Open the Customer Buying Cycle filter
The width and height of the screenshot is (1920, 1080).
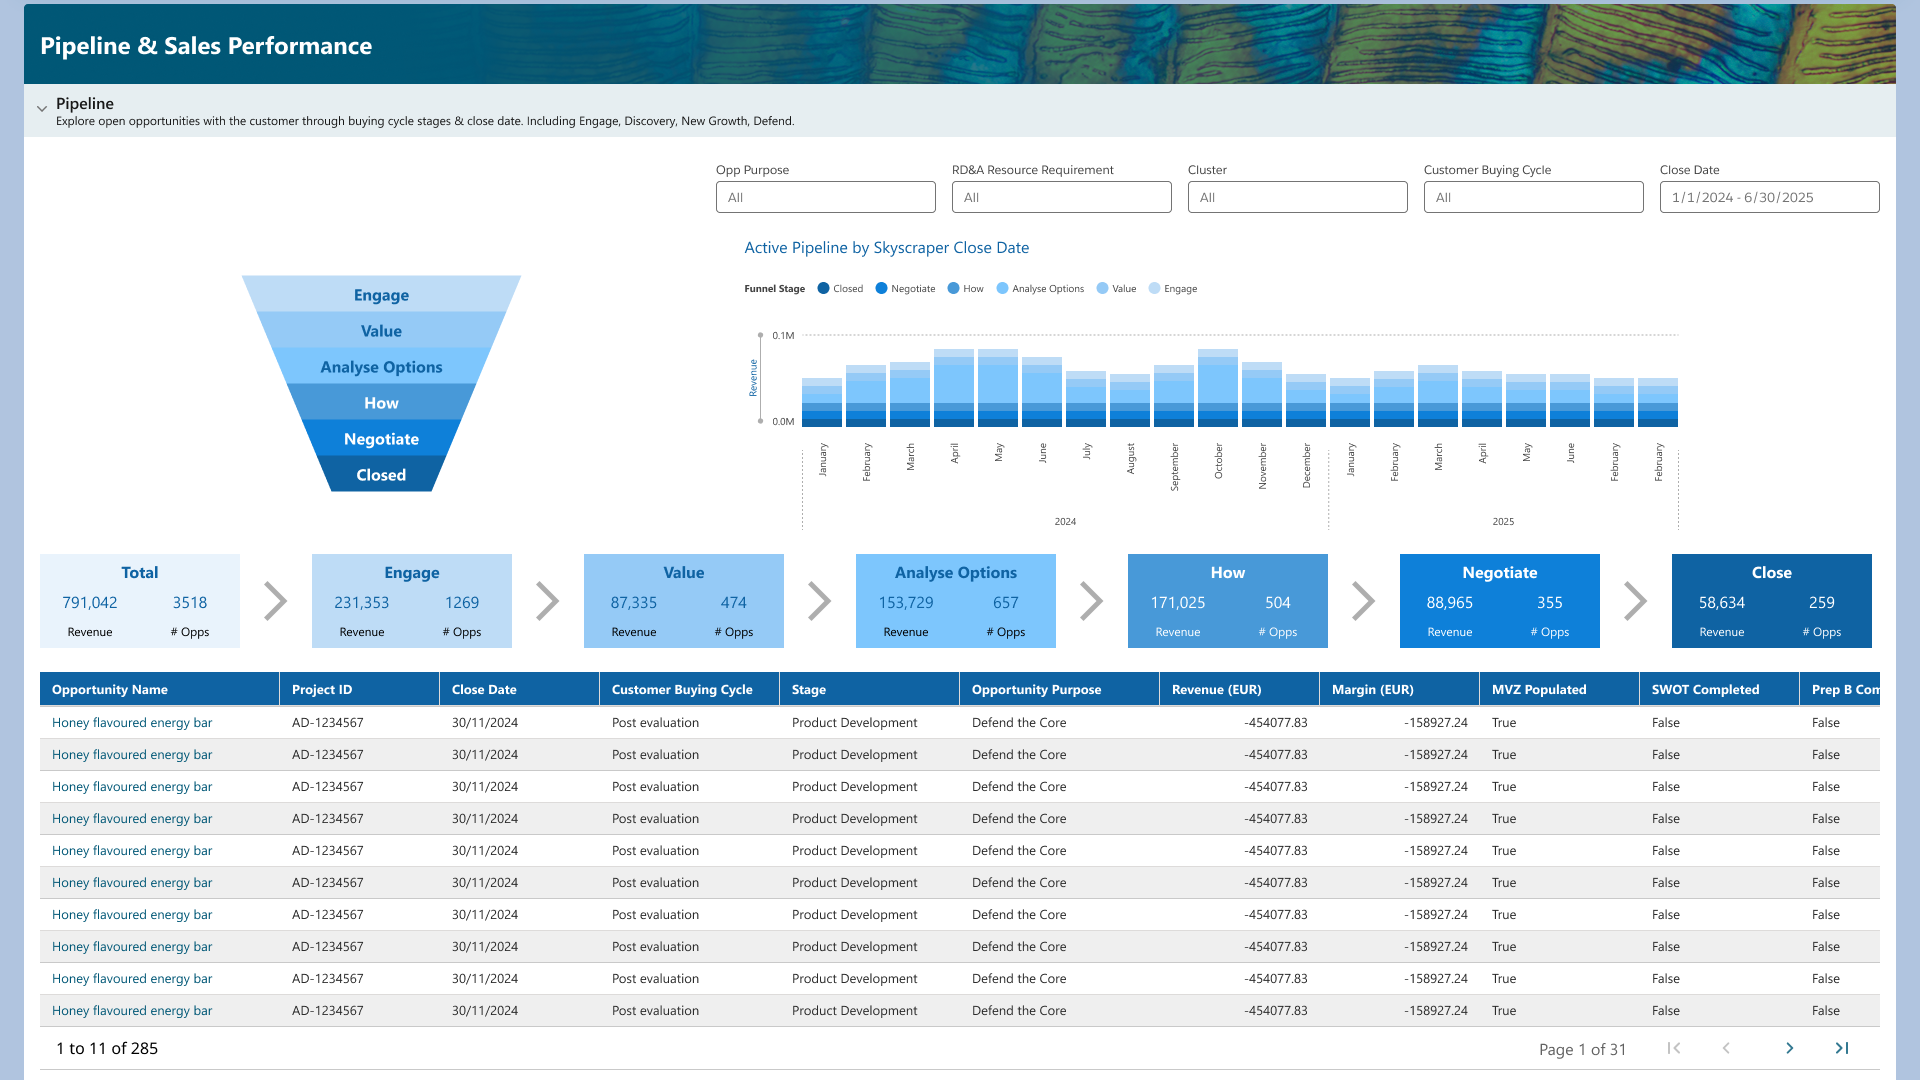pos(1533,197)
